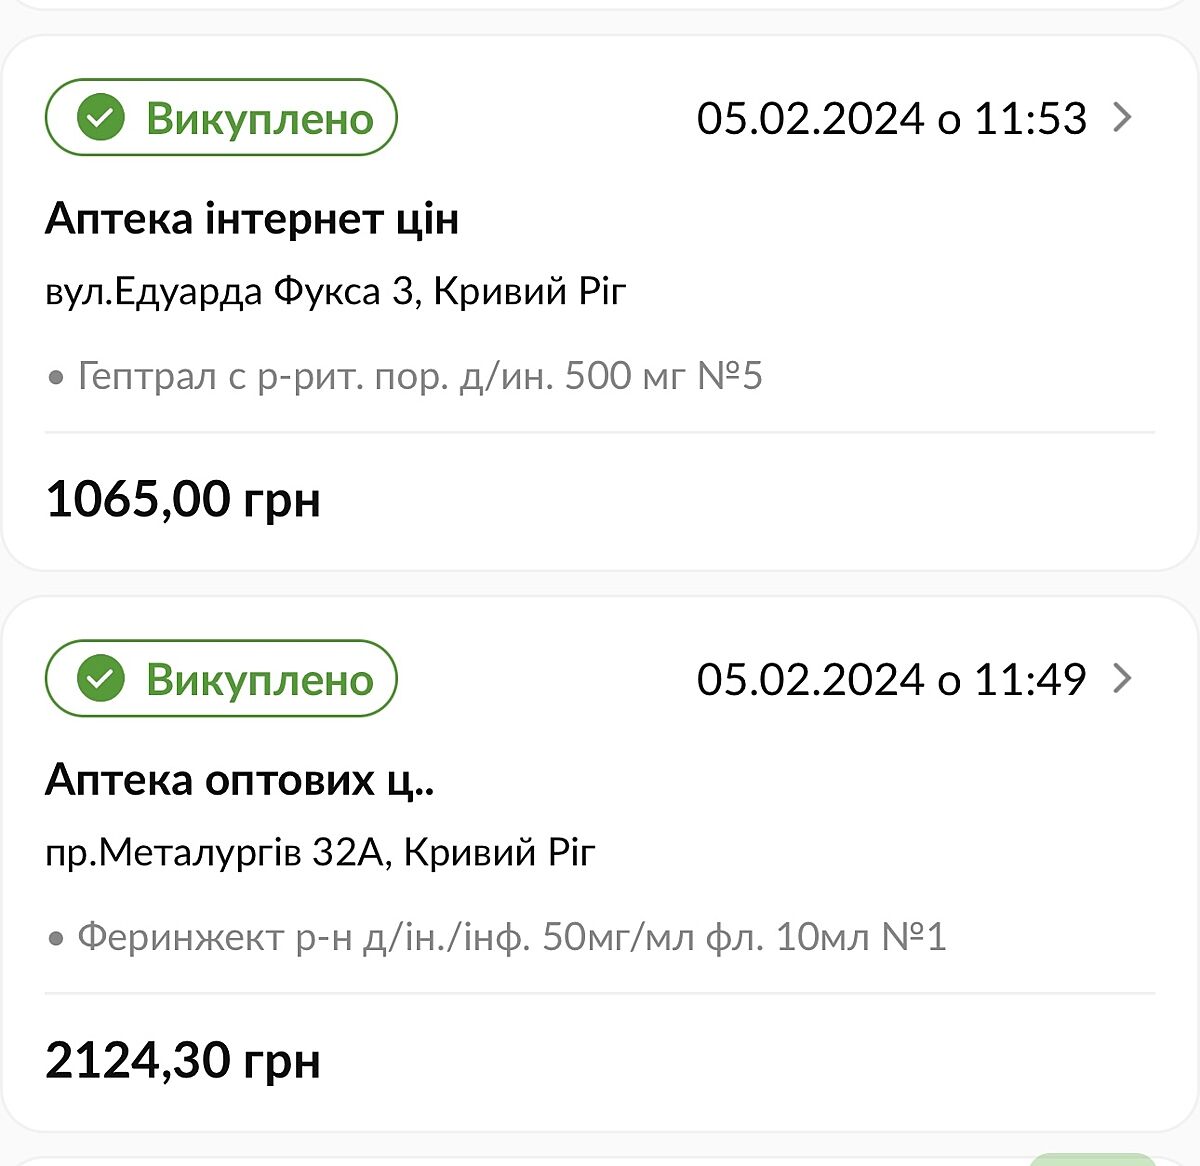Tap the partially visible green badge at bottom
The height and width of the screenshot is (1166, 1200).
click(x=1091, y=1158)
